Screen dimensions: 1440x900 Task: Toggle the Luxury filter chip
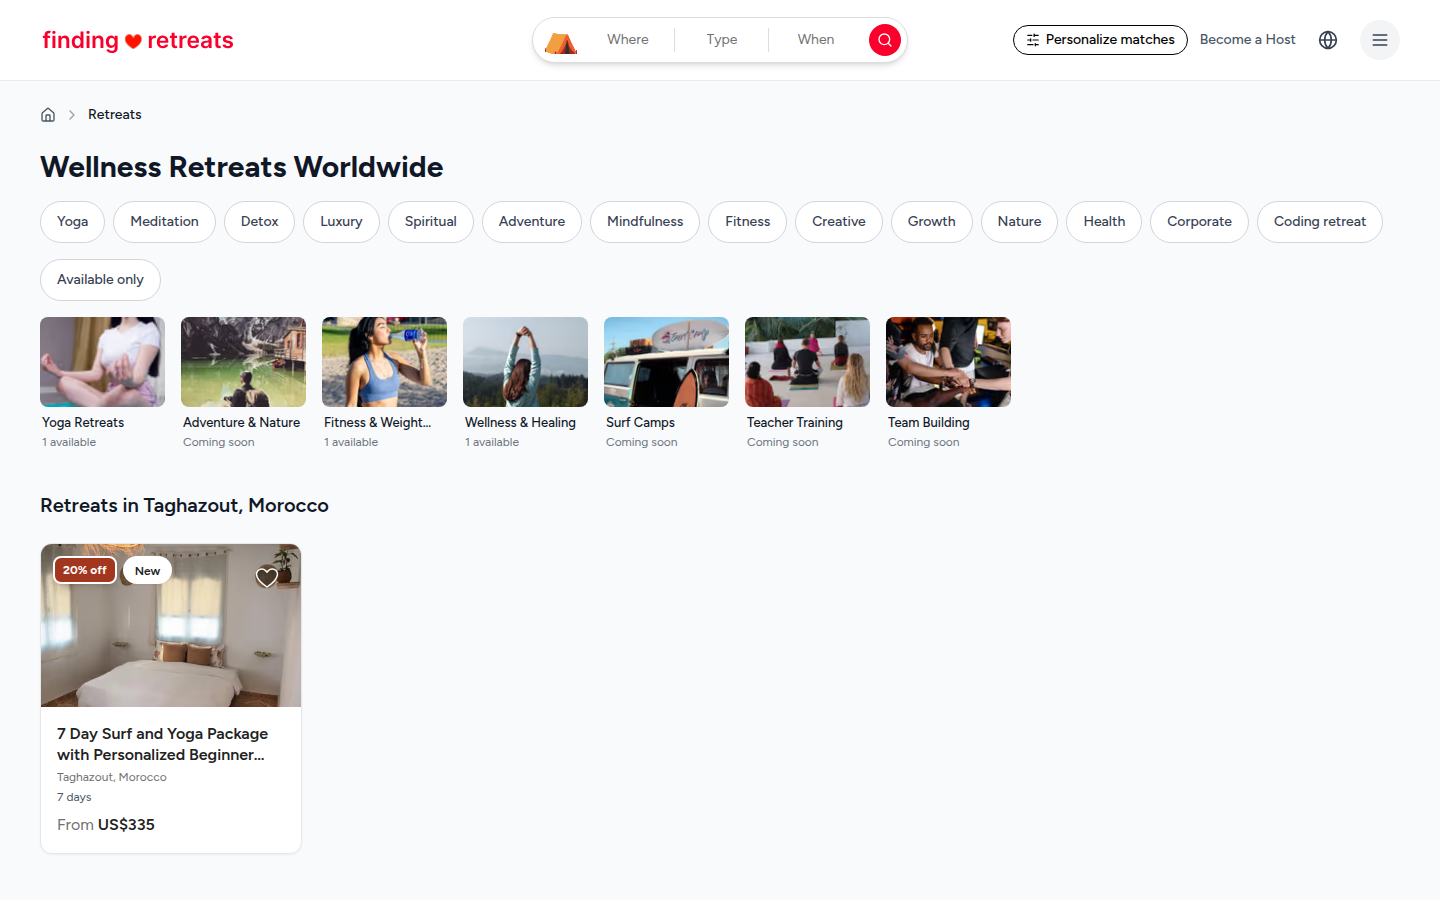pos(341,222)
